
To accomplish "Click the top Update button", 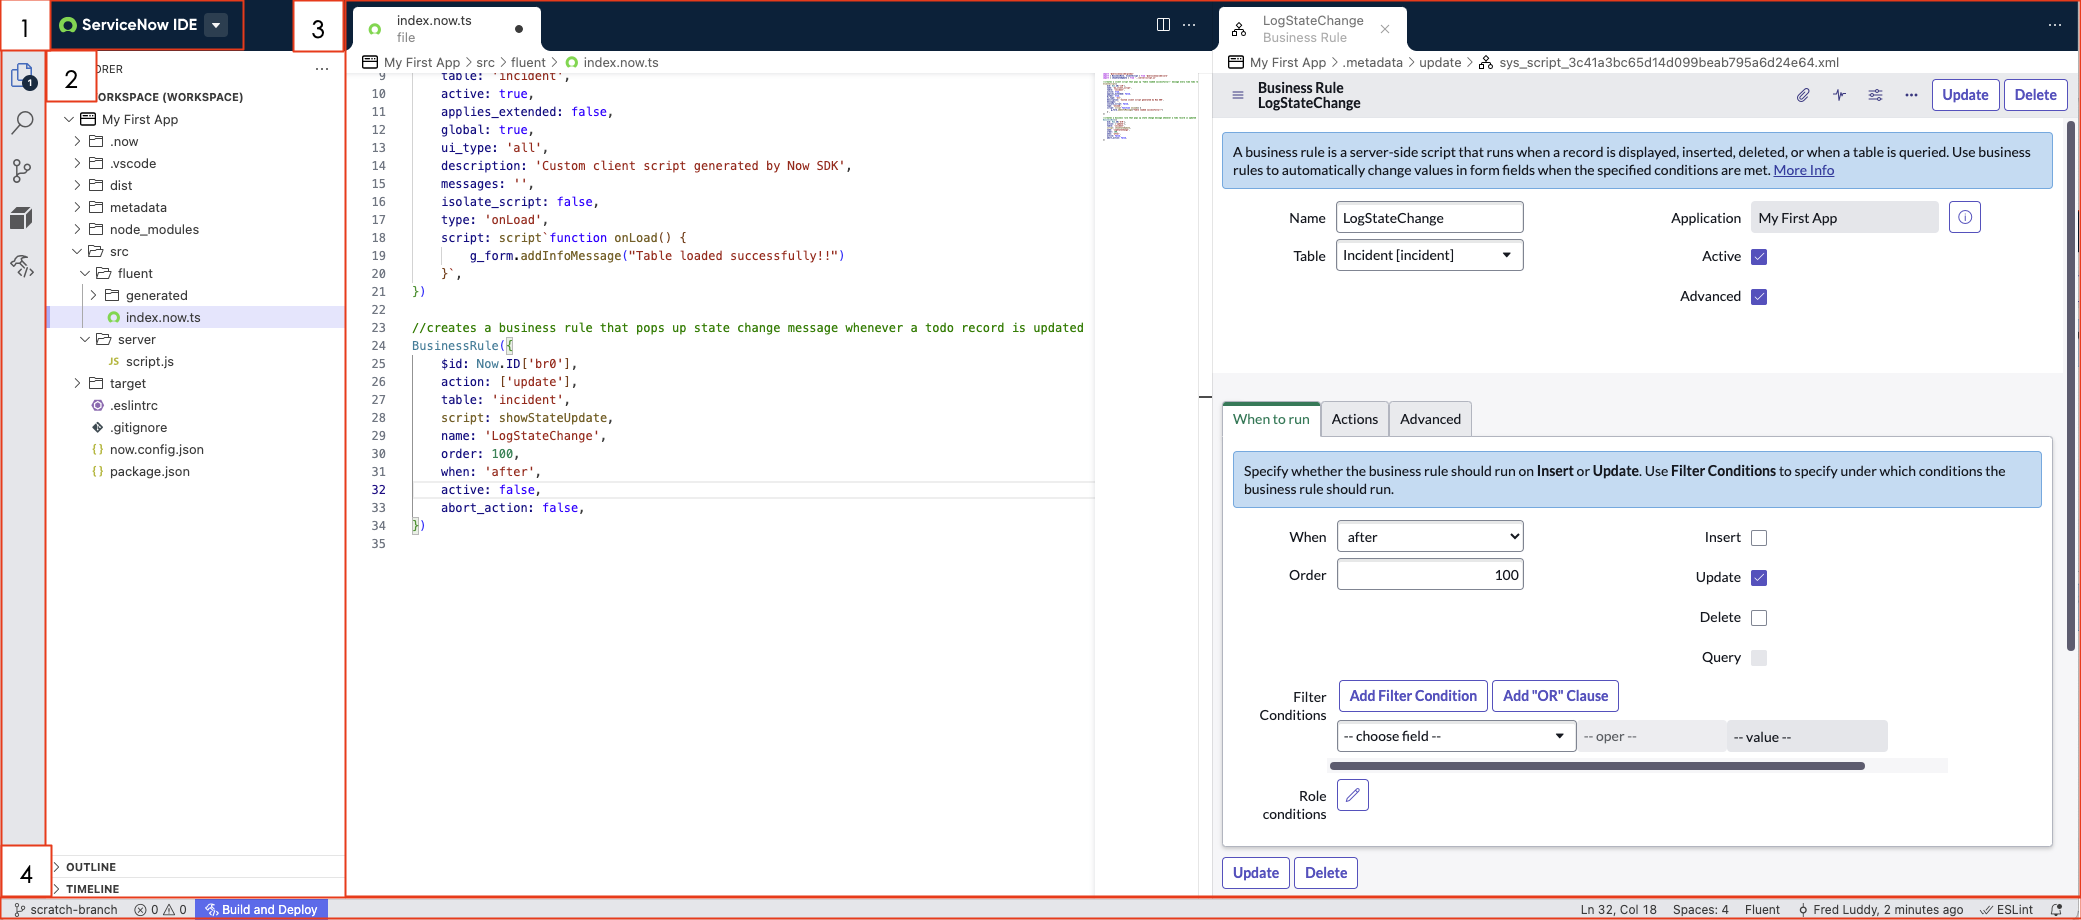I will click(x=1965, y=95).
